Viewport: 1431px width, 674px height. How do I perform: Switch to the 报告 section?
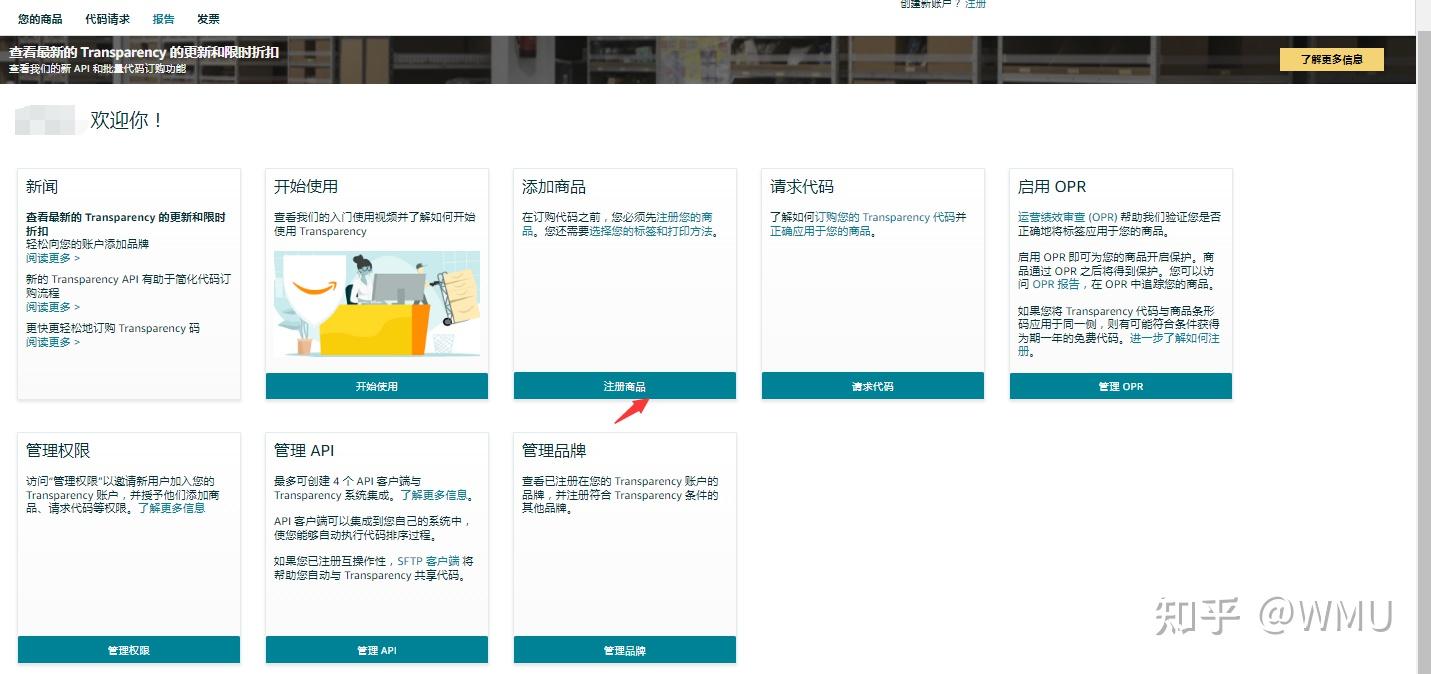[163, 17]
